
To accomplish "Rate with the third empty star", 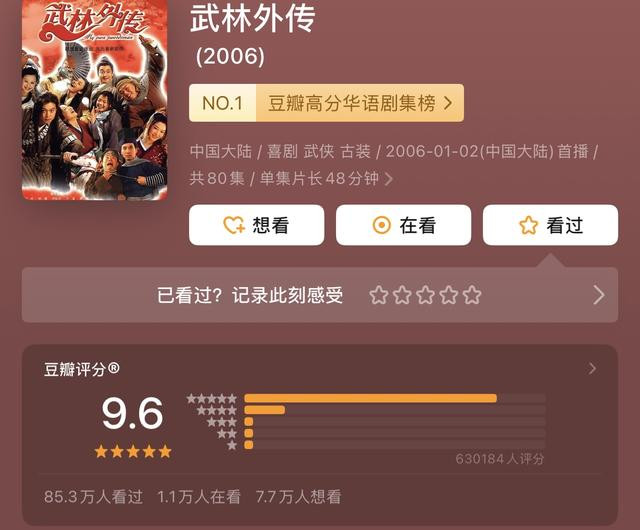I will [x=425, y=295].
